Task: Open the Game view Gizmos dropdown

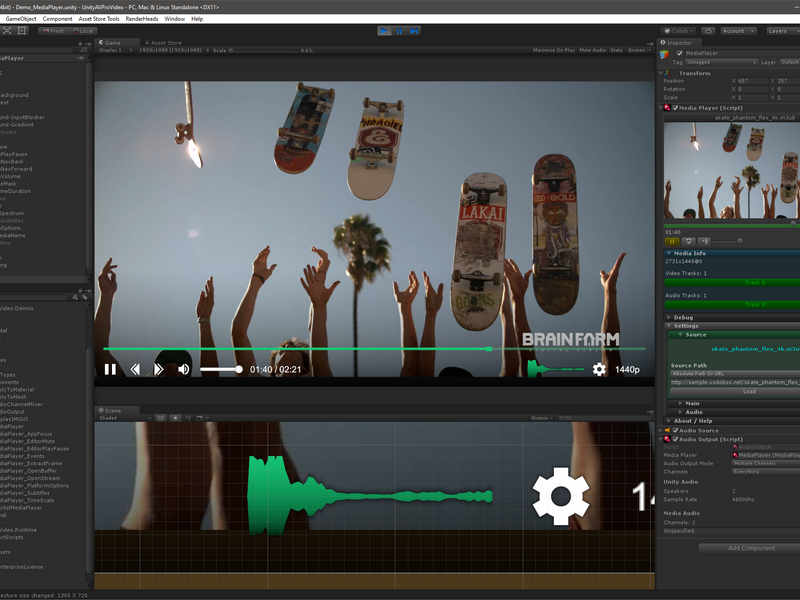Action: pos(639,51)
